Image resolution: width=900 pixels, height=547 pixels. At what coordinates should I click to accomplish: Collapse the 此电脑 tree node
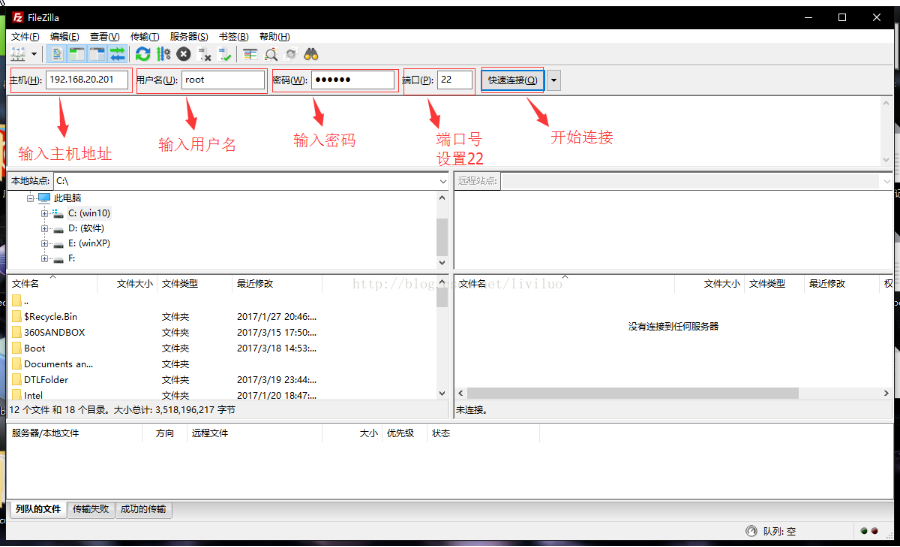pyautogui.click(x=30, y=198)
